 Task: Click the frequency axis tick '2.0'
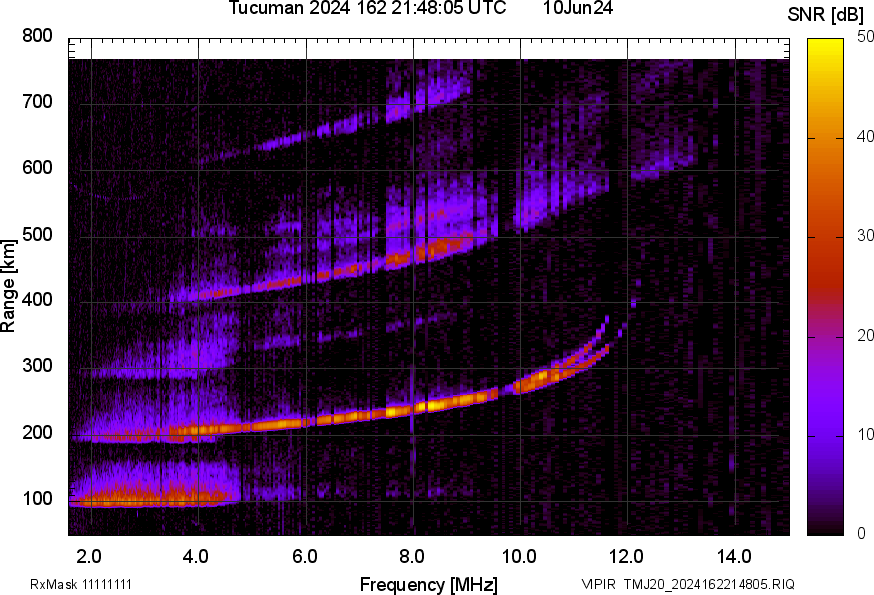click(89, 557)
